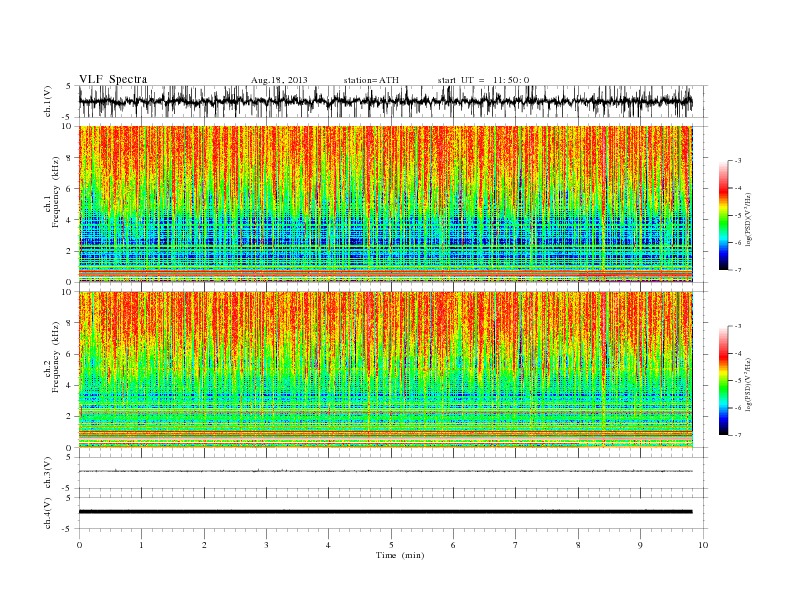
Task: Click the "start UT = 11:50:0" header text
Action: (483, 80)
